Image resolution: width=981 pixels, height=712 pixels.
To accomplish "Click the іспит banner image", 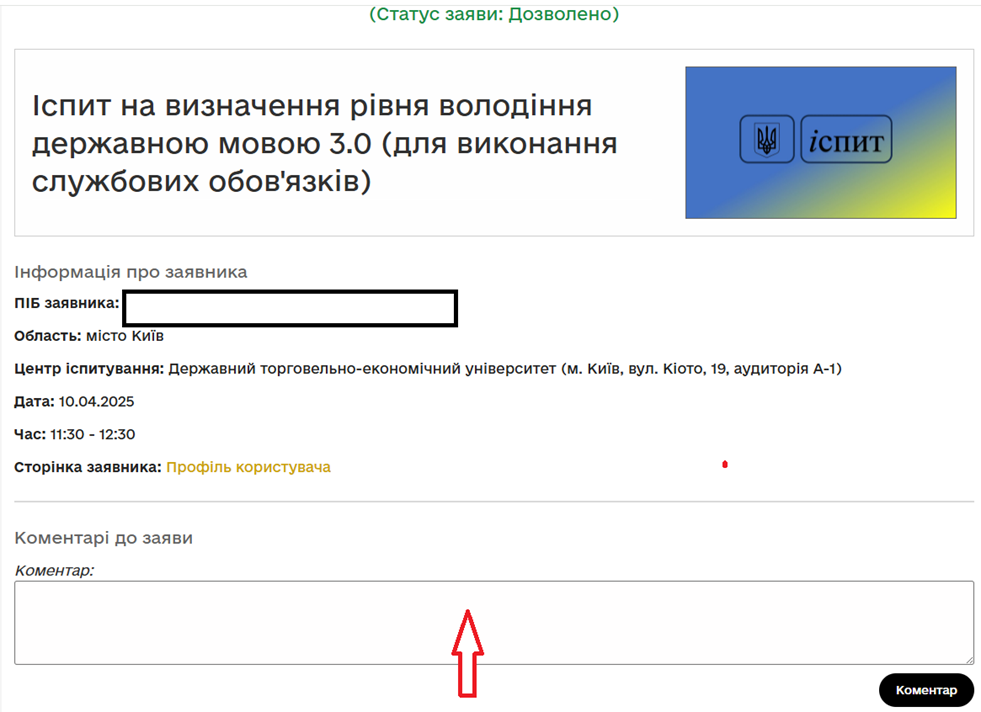I will point(821,143).
